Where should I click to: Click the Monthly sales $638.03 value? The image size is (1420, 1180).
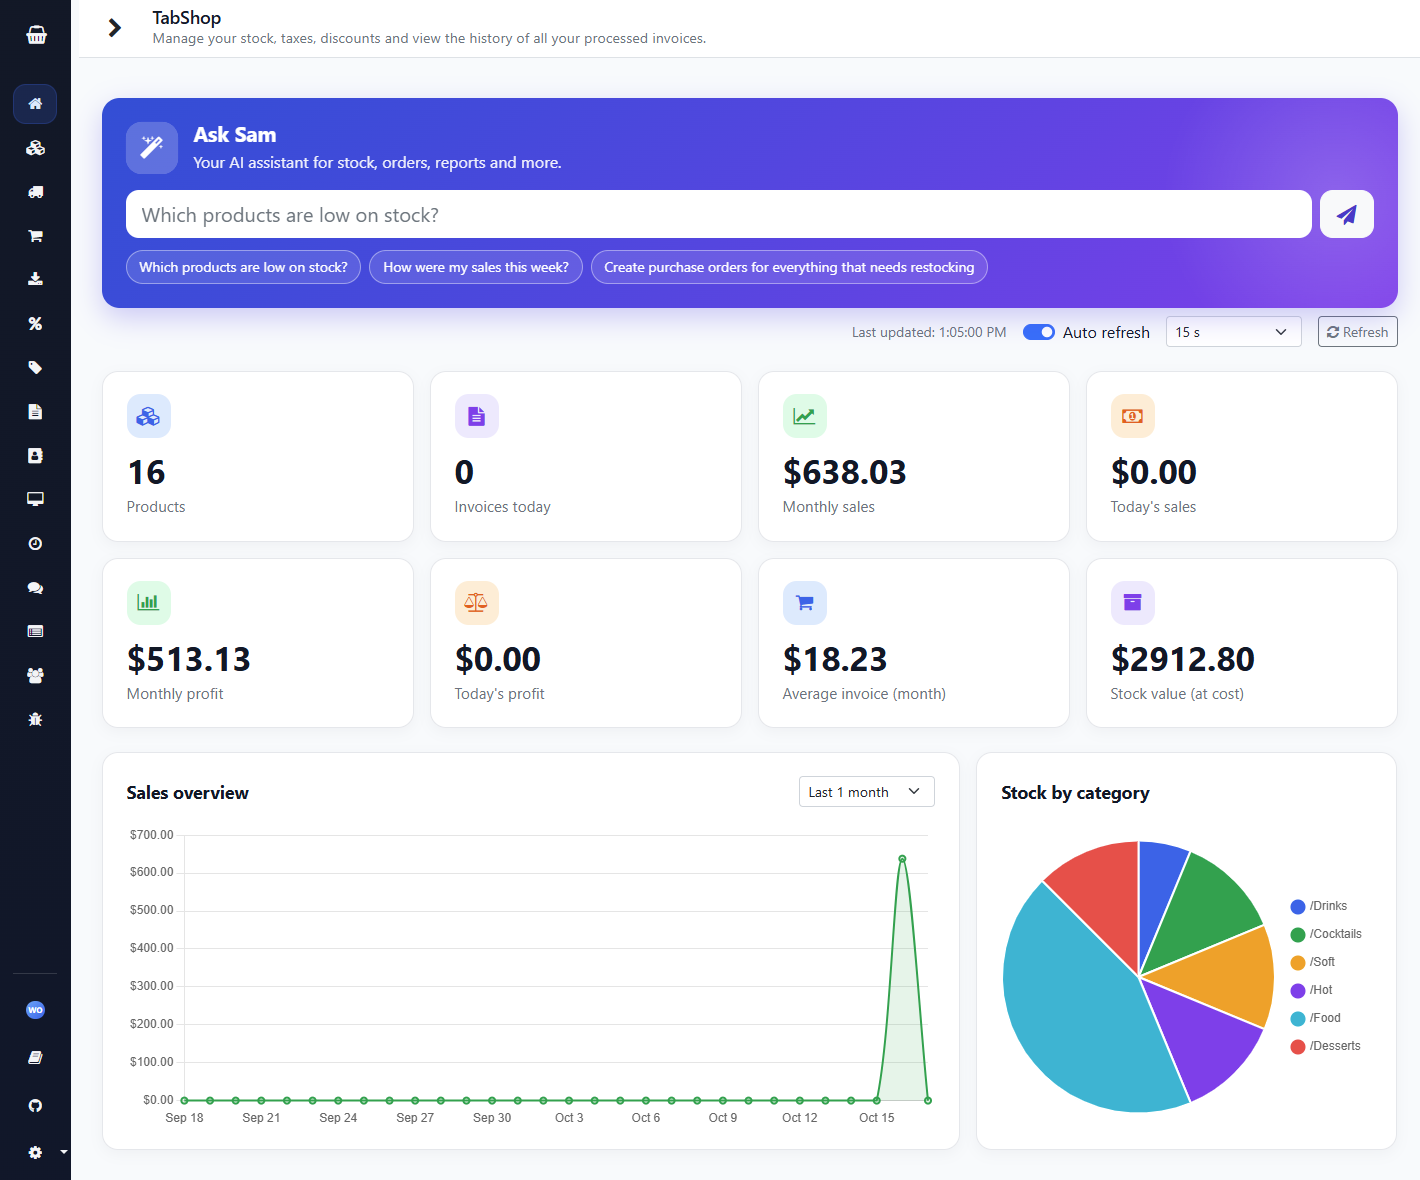pyautogui.click(x=844, y=472)
